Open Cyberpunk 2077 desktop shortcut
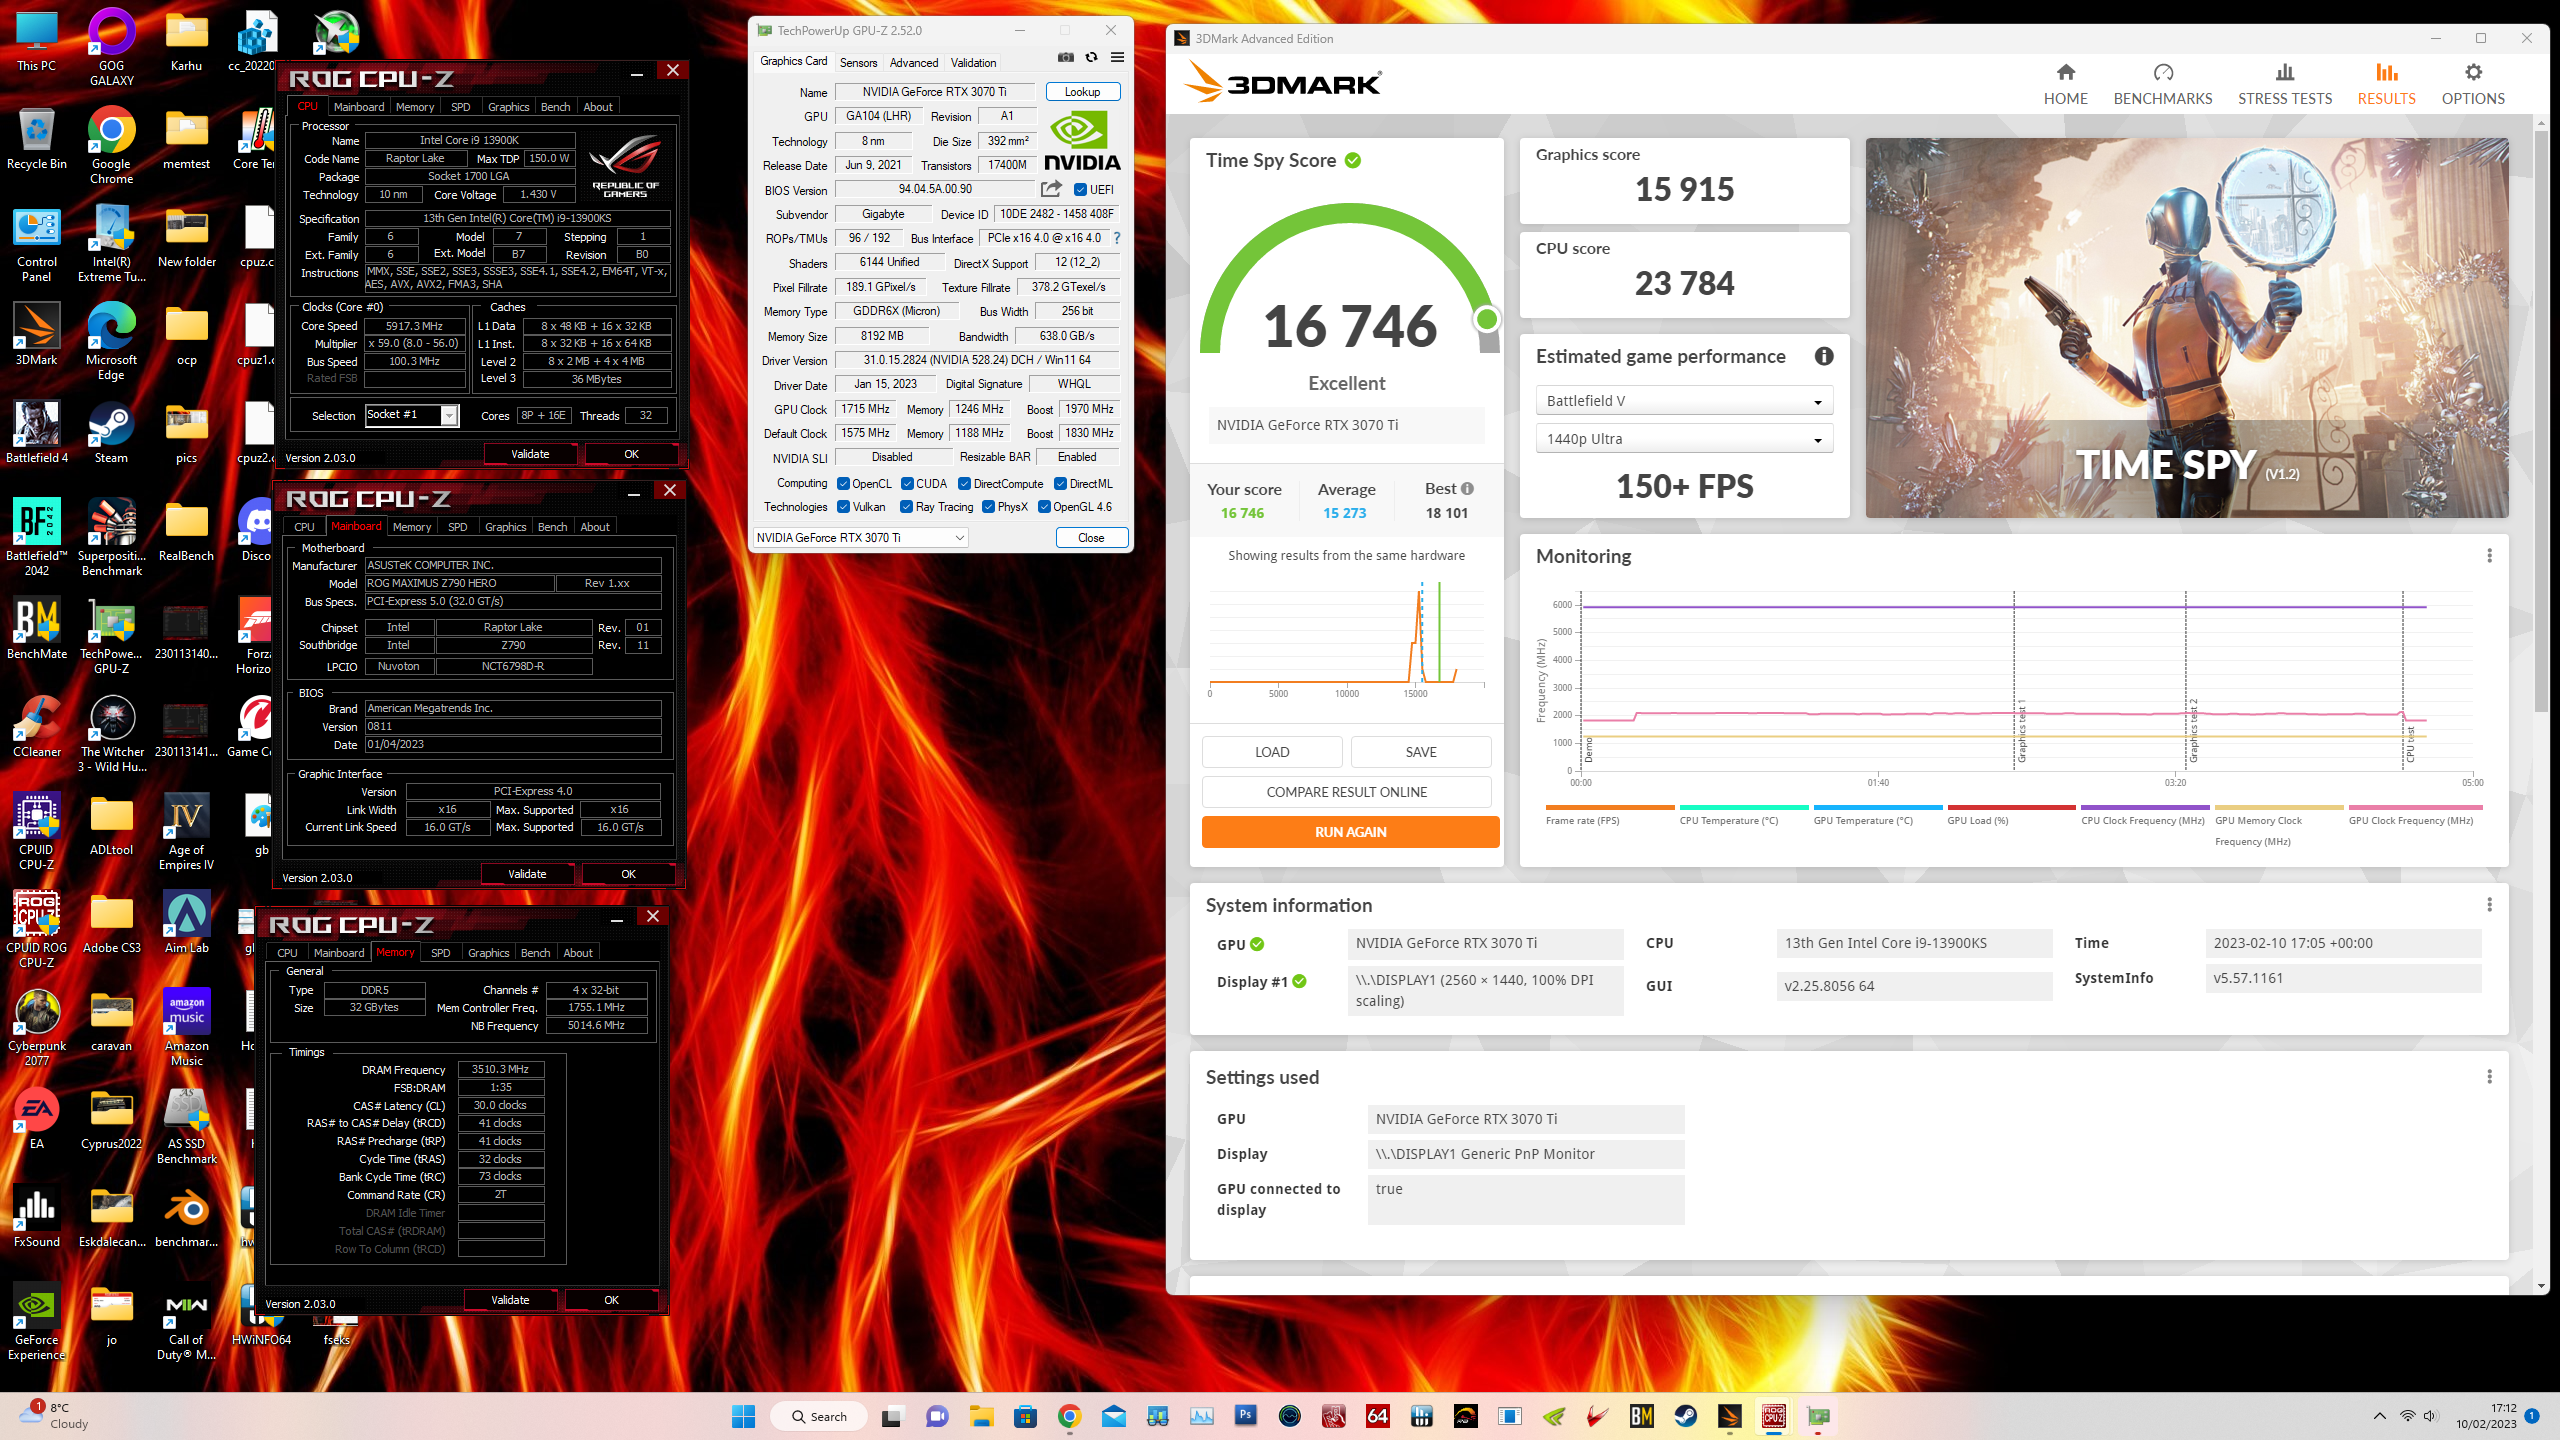2560x1440 pixels. tap(37, 1028)
